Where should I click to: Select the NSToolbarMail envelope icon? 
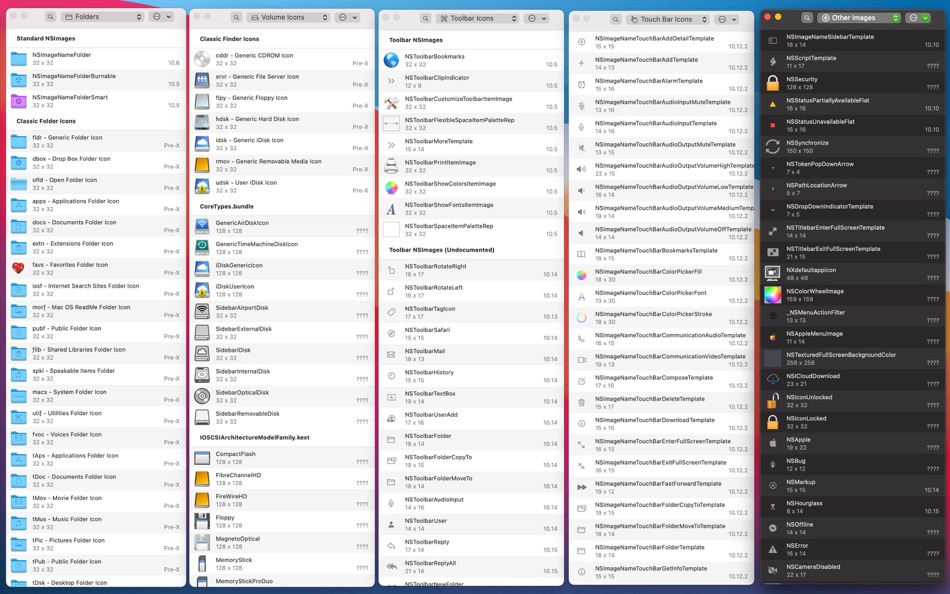tap(391, 355)
